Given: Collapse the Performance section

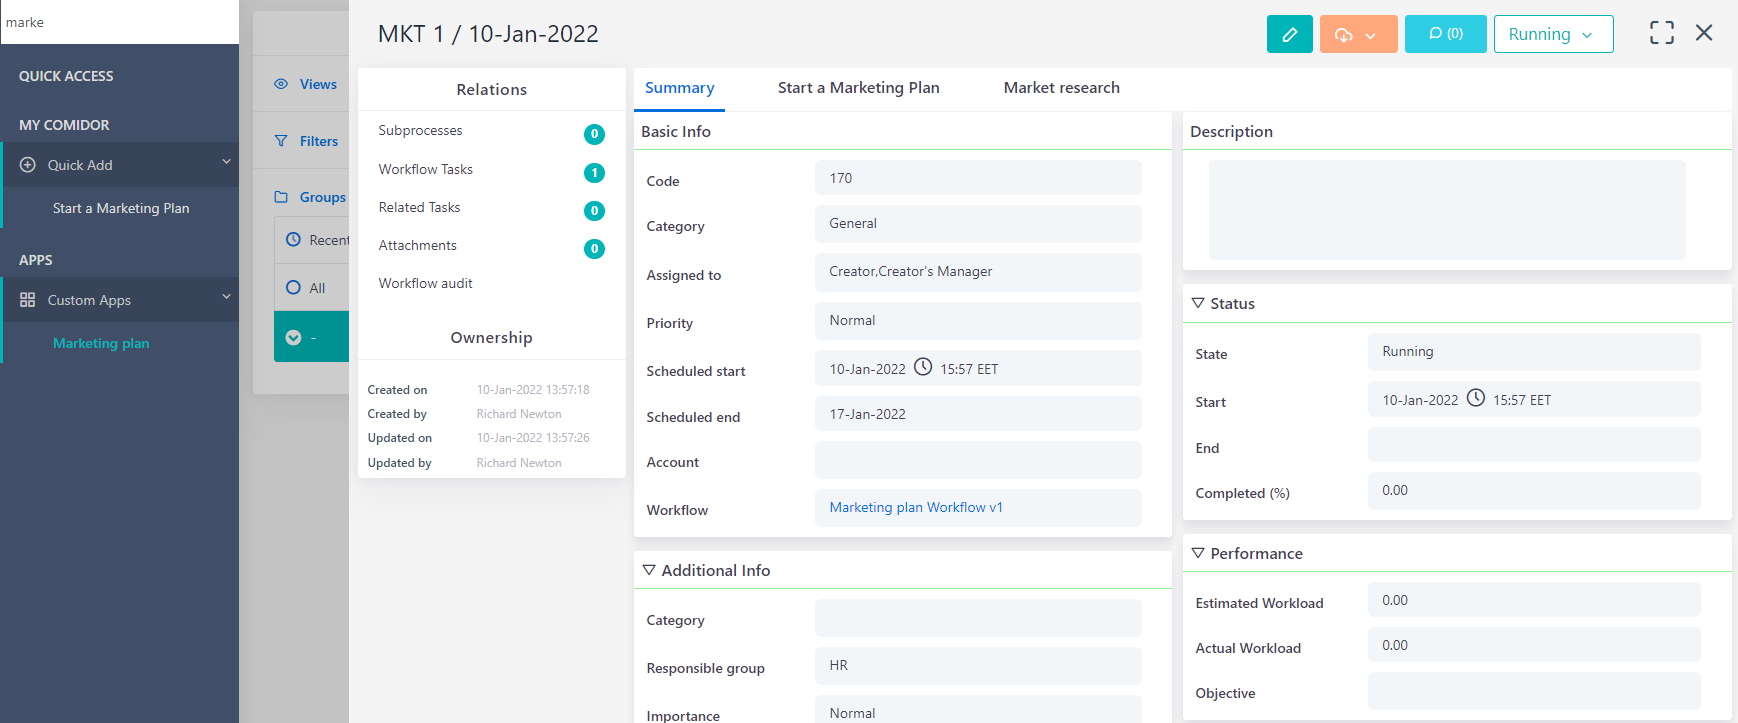Looking at the screenshot, I should coord(1198,553).
